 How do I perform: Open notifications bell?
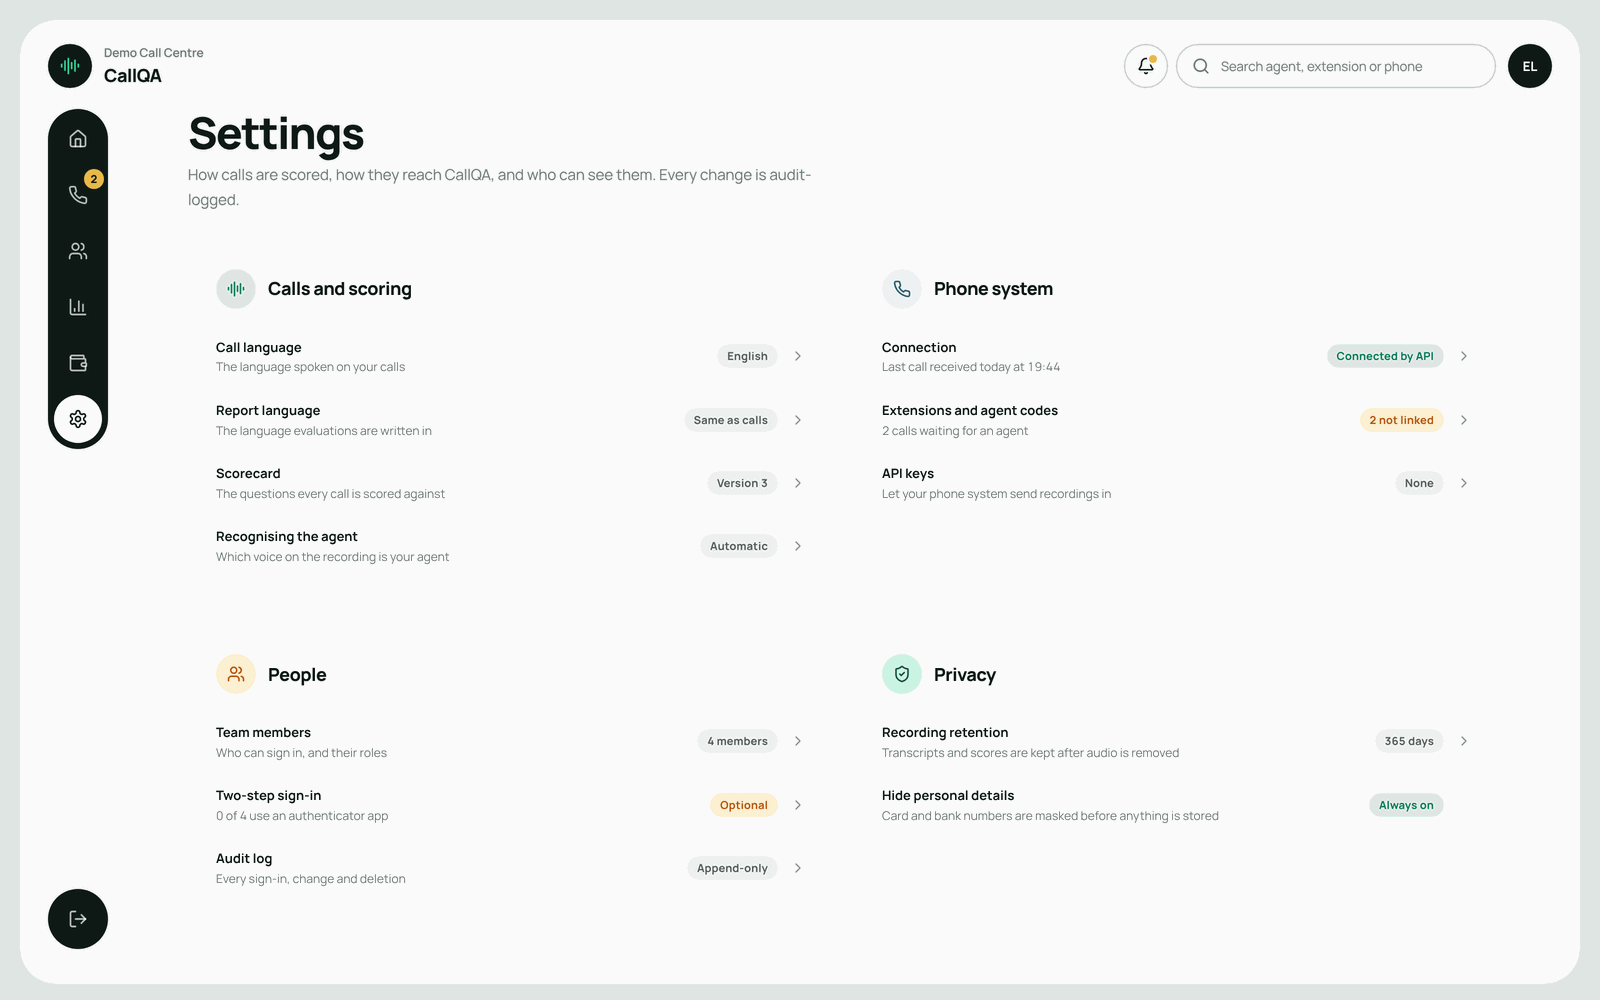click(x=1146, y=66)
